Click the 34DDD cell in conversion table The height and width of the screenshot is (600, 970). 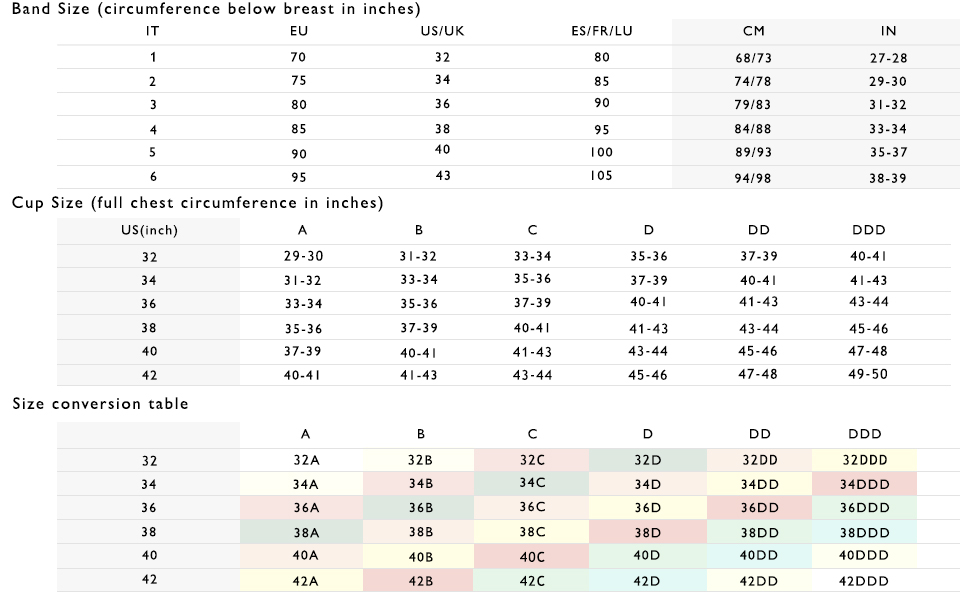863,484
